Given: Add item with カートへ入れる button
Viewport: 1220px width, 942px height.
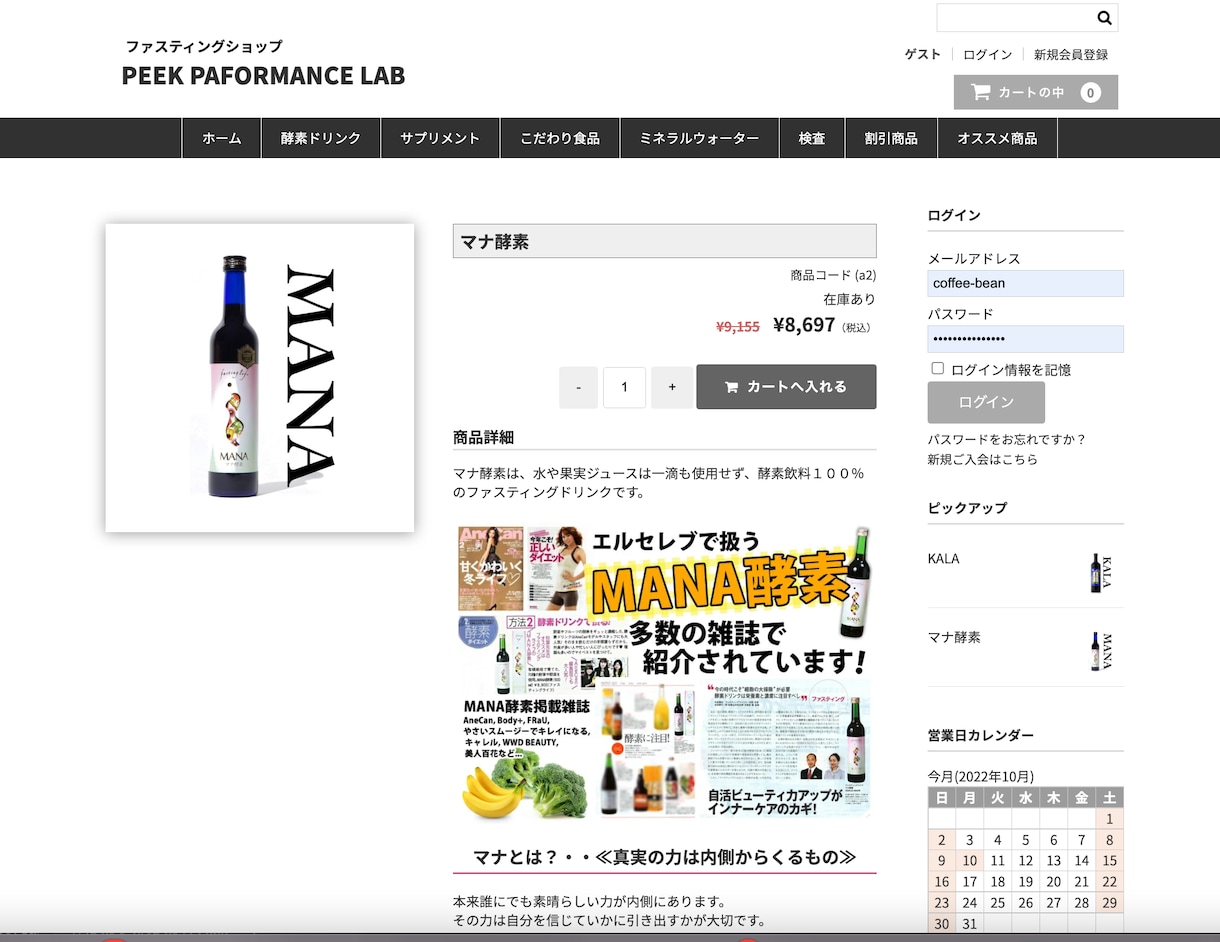Looking at the screenshot, I should [x=786, y=387].
